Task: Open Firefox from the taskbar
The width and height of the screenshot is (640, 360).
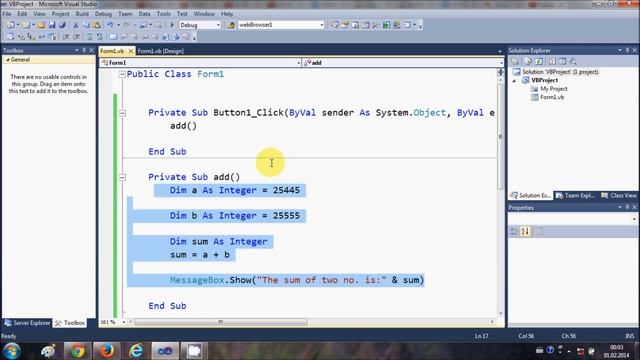Action: point(107,351)
